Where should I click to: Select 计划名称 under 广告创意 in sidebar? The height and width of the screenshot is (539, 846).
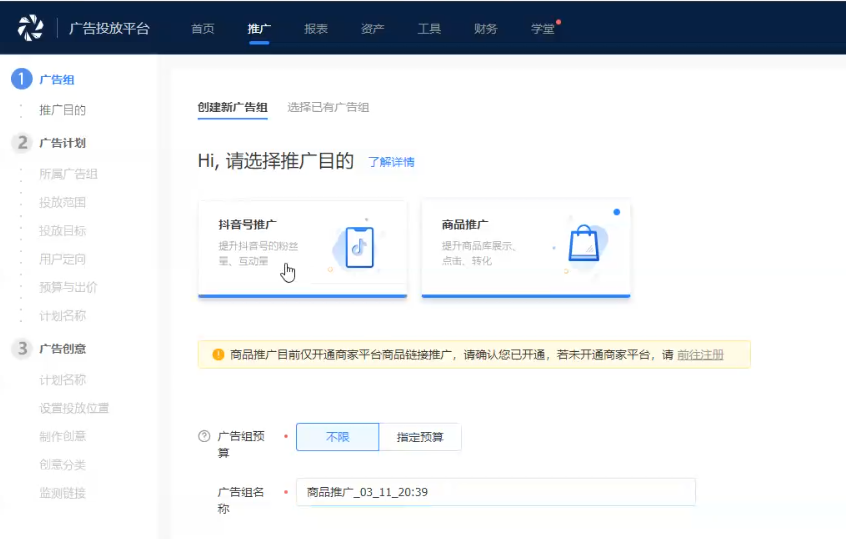click(x=63, y=380)
